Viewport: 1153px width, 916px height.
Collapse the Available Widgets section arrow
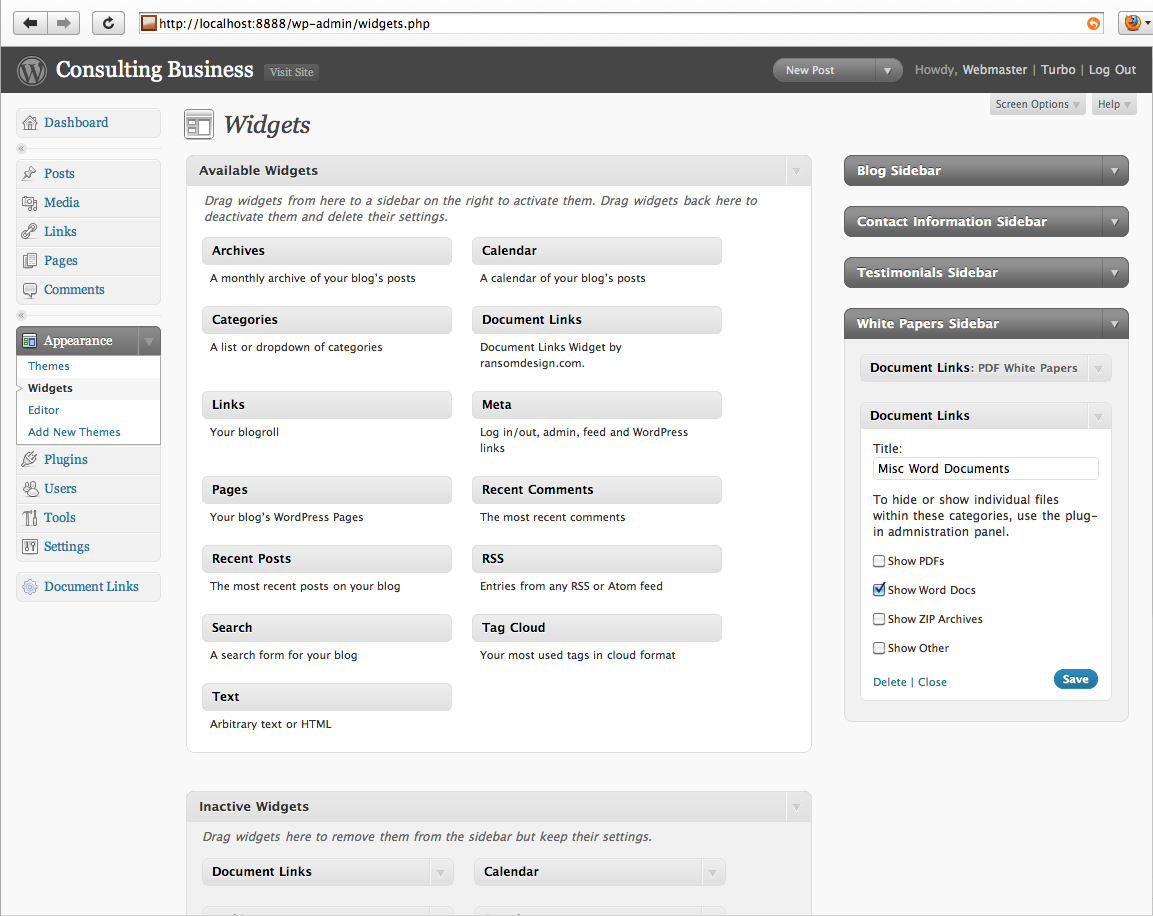coord(797,171)
